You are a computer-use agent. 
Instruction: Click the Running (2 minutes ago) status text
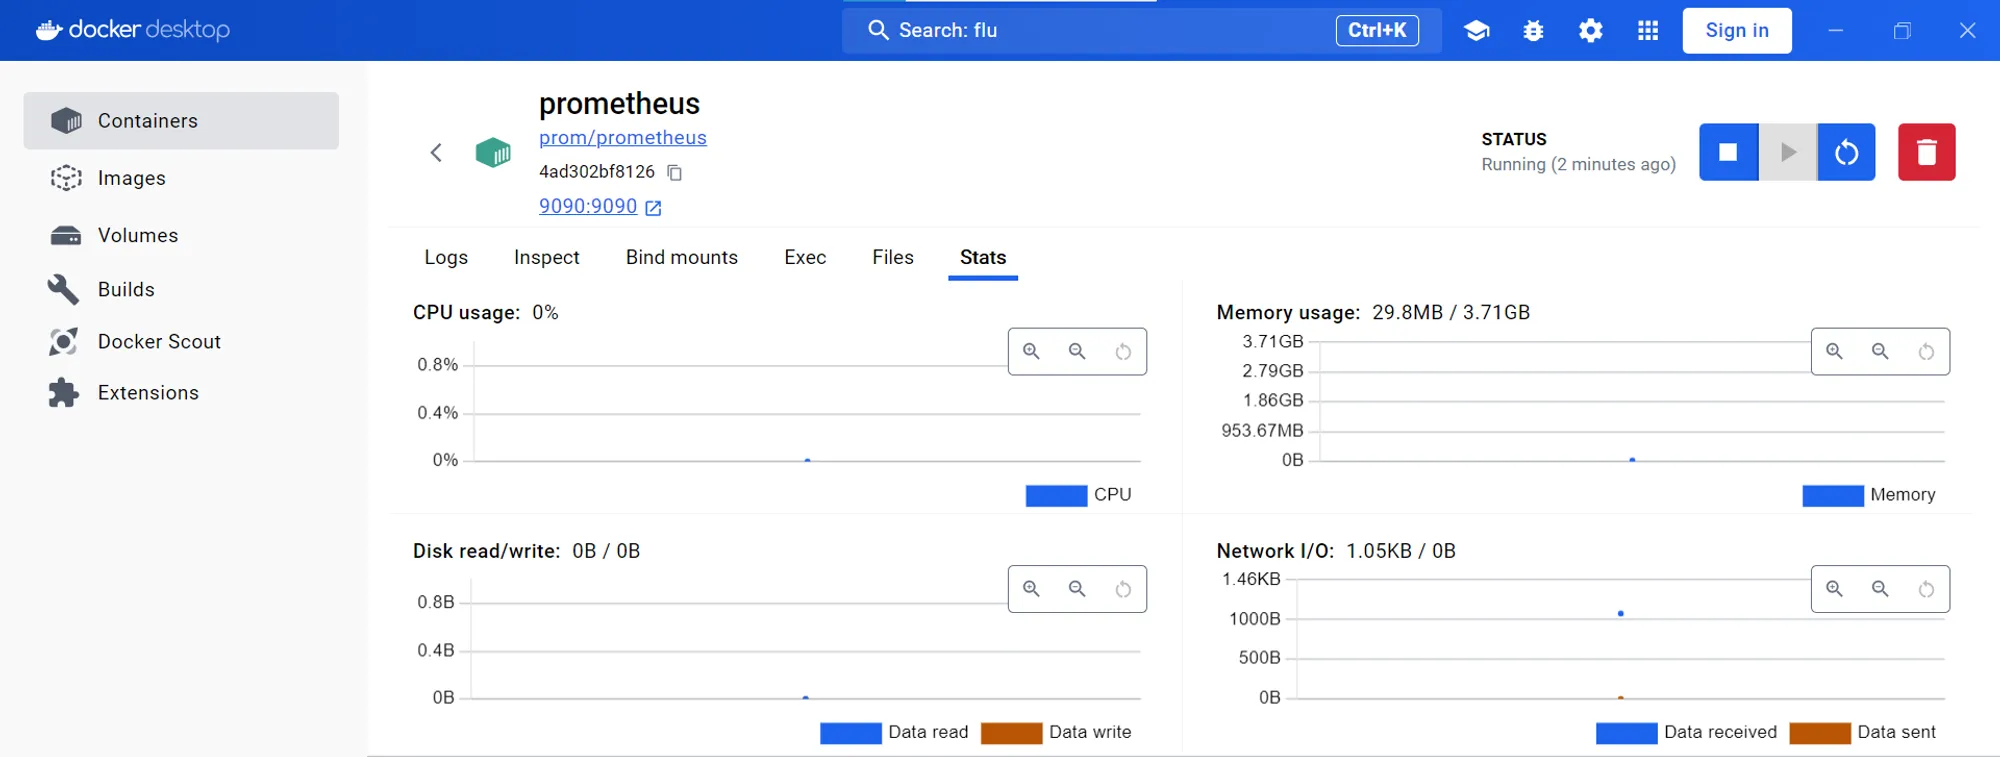(1578, 164)
